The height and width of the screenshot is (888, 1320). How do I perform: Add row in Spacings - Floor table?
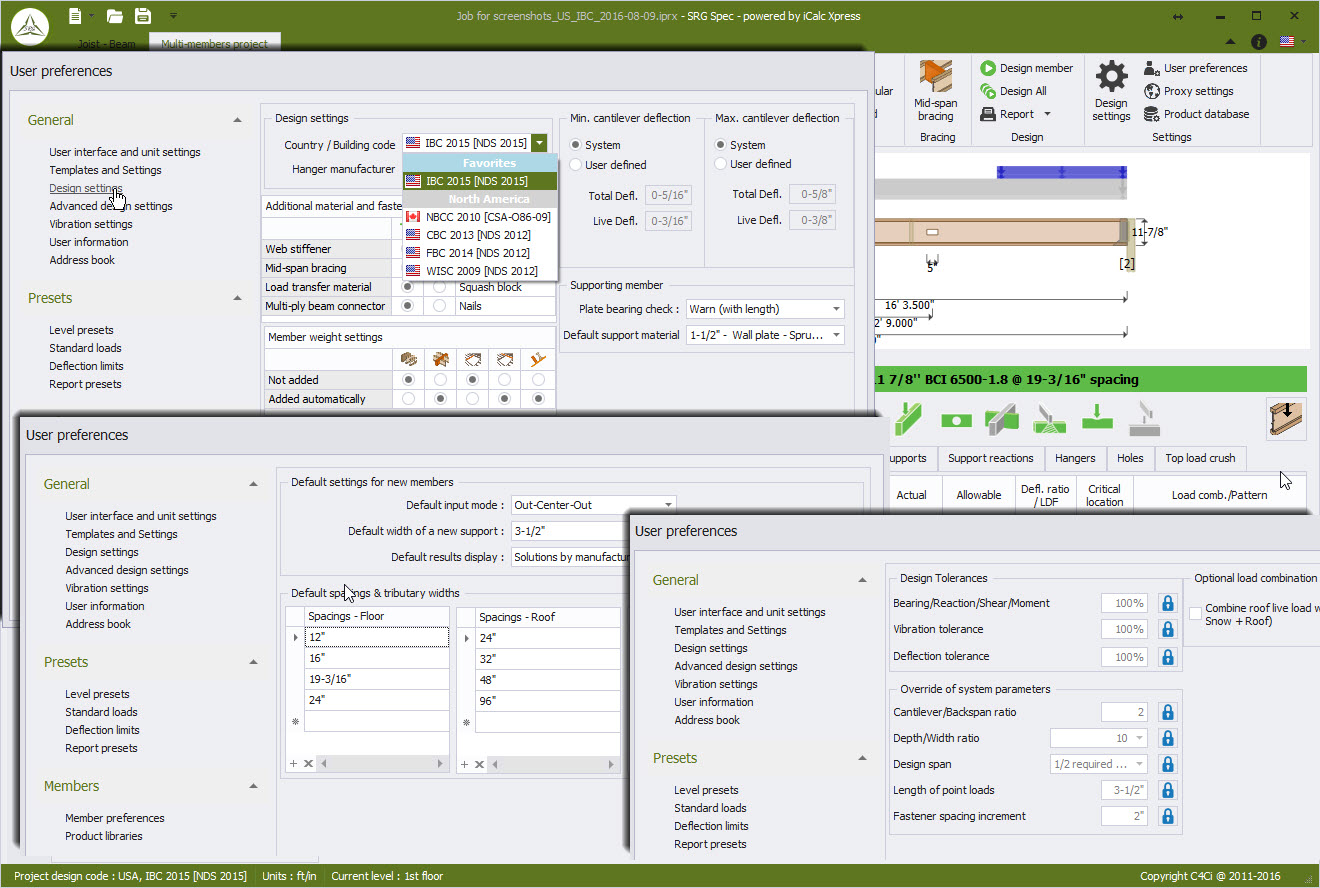(294, 763)
